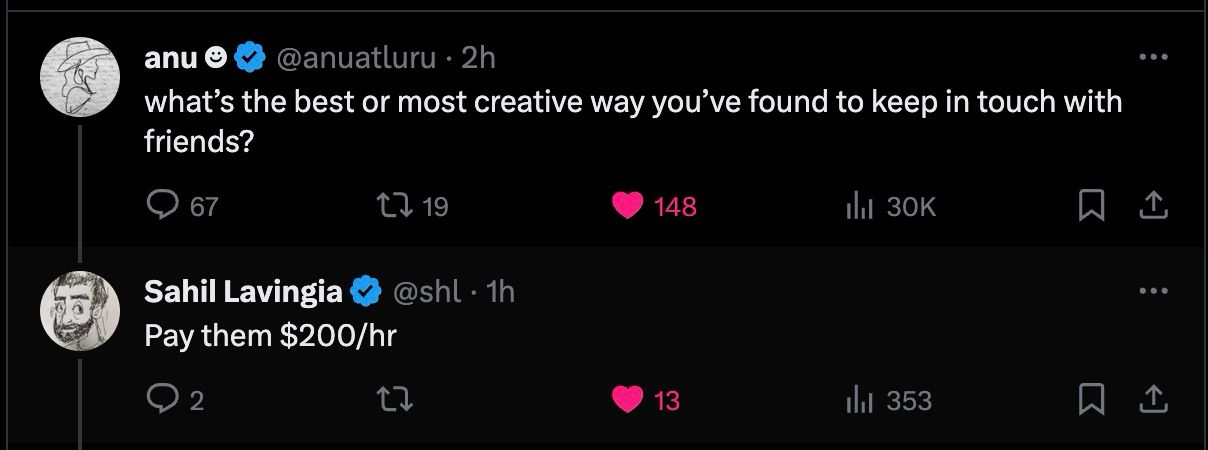Repost Sahil Lavingia's reply
The width and height of the screenshot is (1208, 450).
tap(389, 400)
